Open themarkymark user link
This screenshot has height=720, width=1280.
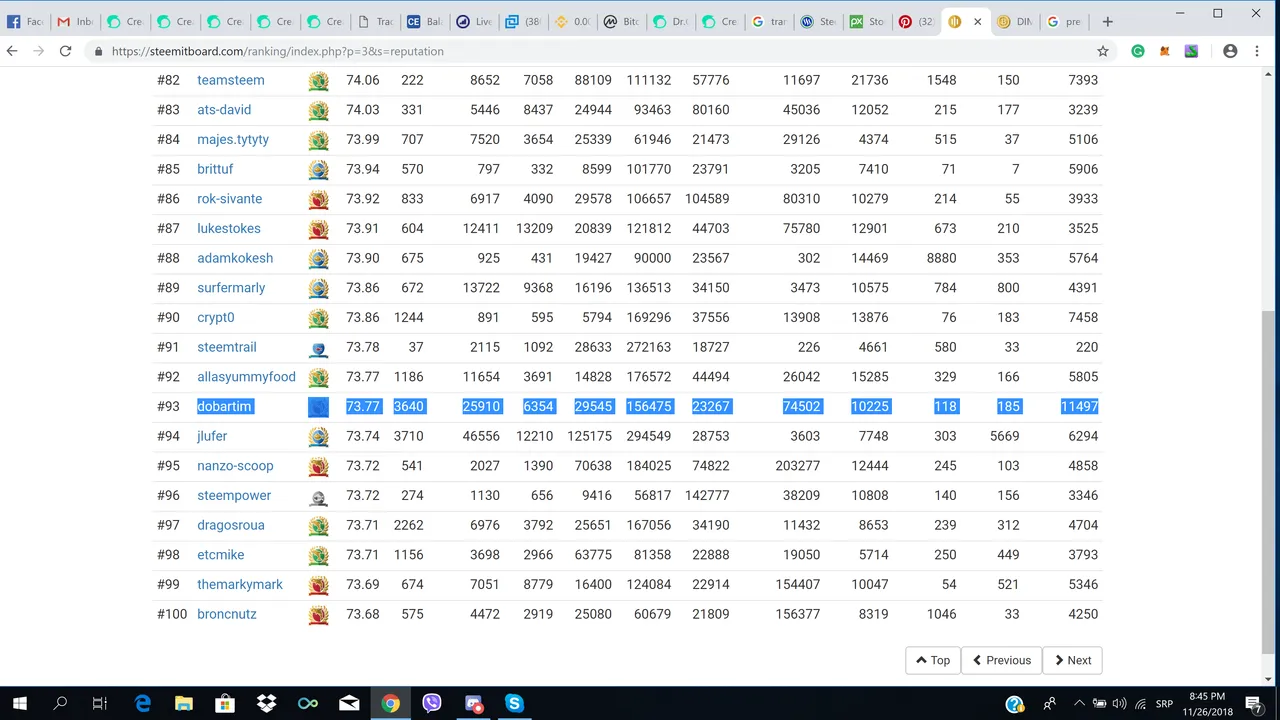pyautogui.click(x=240, y=584)
